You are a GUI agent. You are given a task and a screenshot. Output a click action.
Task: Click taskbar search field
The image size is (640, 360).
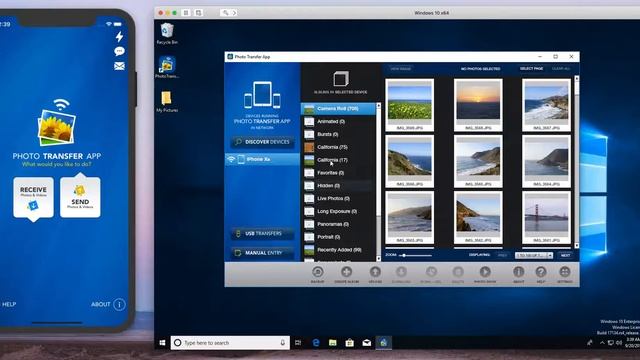(x=230, y=343)
